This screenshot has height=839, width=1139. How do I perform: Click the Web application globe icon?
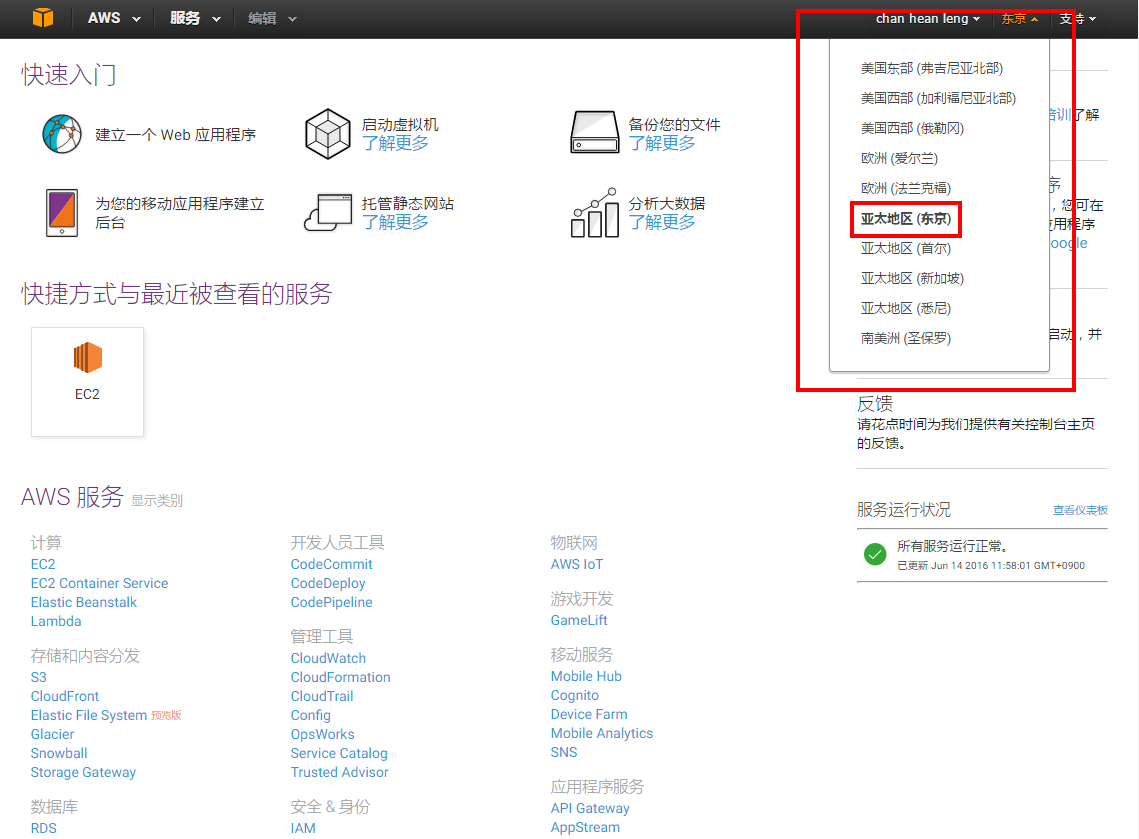click(x=62, y=134)
